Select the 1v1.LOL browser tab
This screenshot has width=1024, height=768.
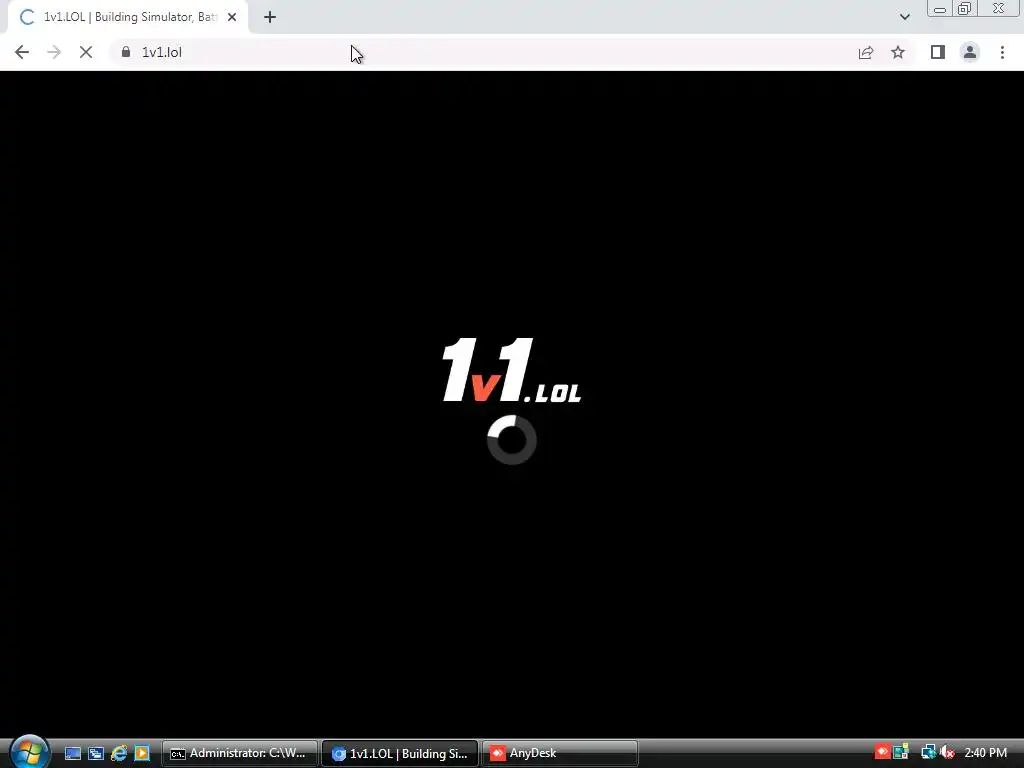(127, 17)
